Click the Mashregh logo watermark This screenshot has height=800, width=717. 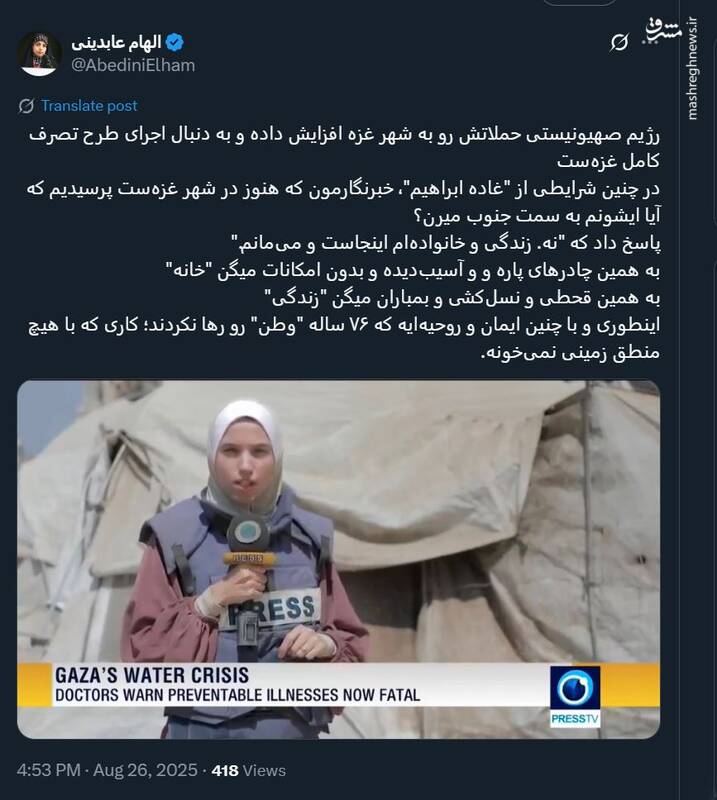664,31
